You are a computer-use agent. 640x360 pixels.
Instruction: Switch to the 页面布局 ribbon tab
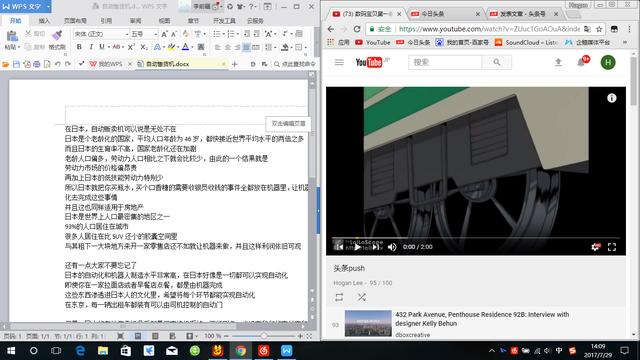[x=75, y=21]
